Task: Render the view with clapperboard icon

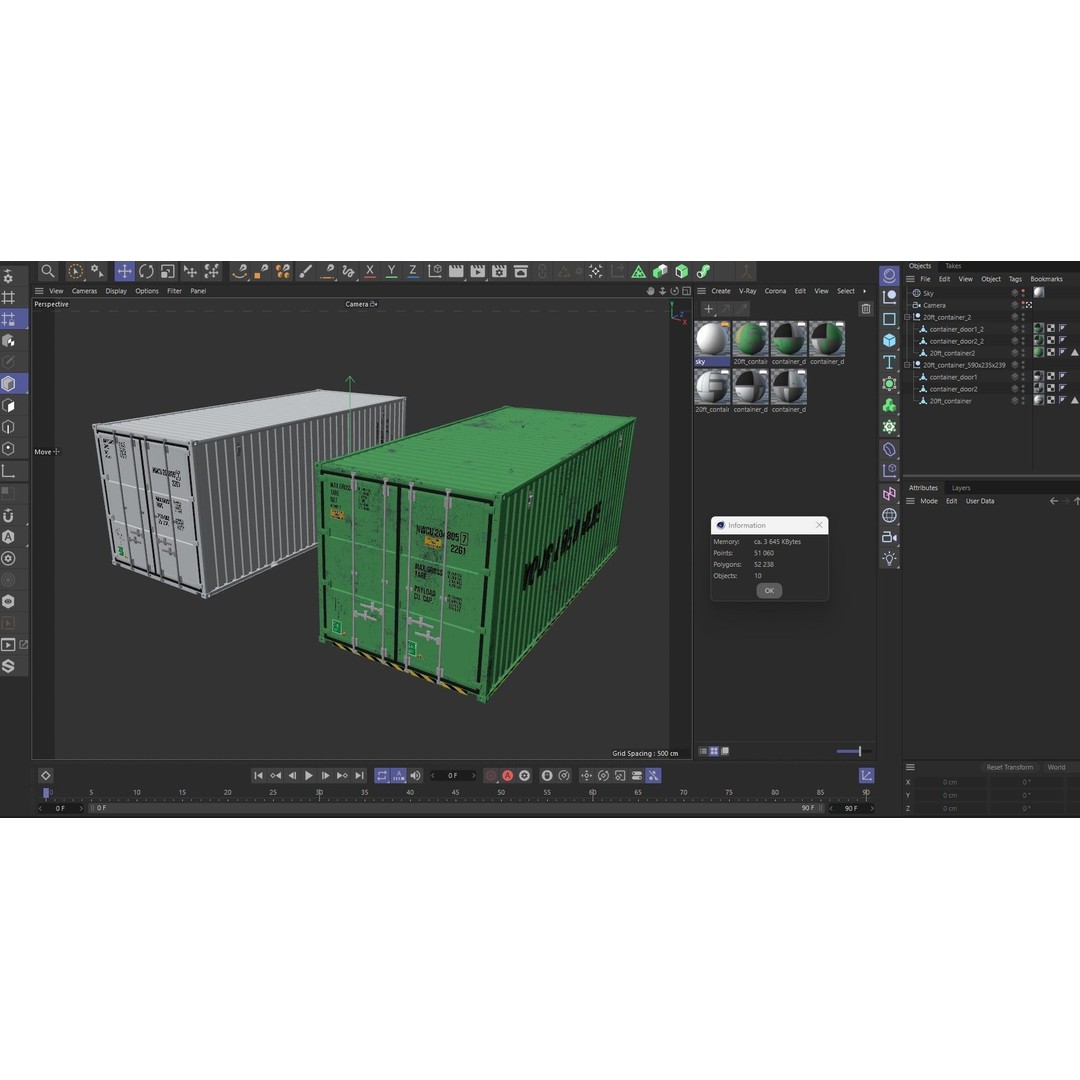Action: click(x=456, y=271)
